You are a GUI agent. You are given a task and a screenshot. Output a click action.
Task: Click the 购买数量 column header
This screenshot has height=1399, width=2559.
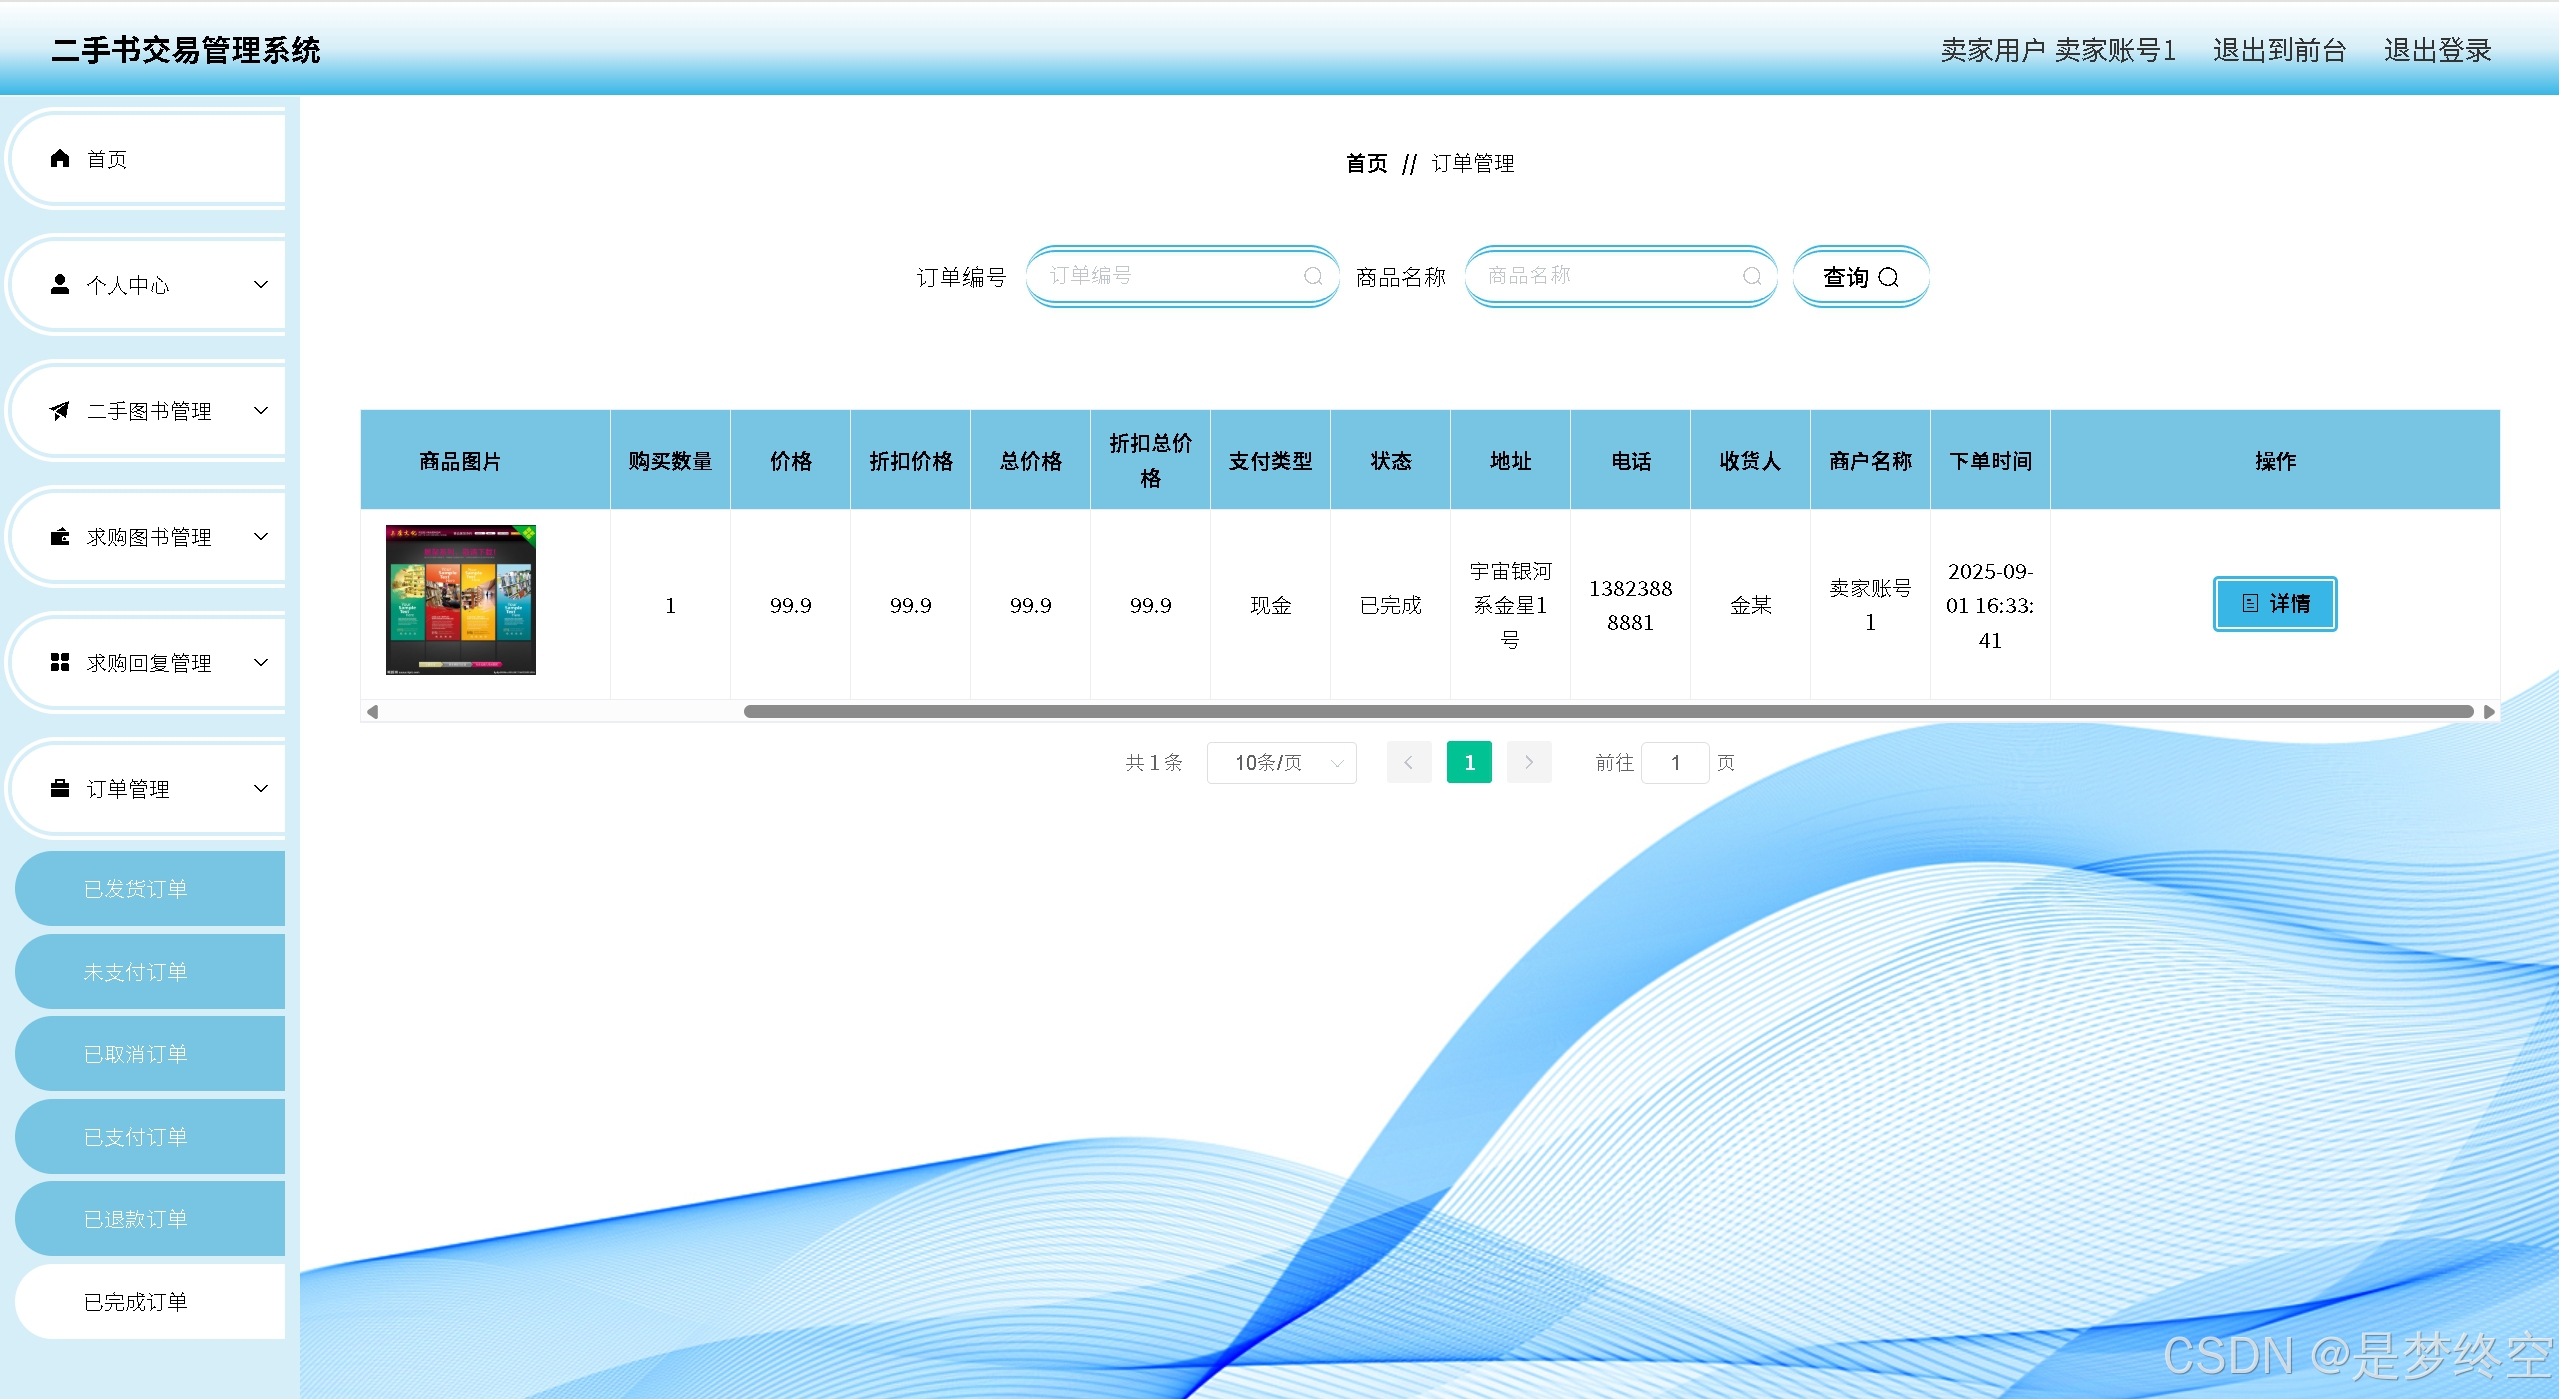[670, 461]
